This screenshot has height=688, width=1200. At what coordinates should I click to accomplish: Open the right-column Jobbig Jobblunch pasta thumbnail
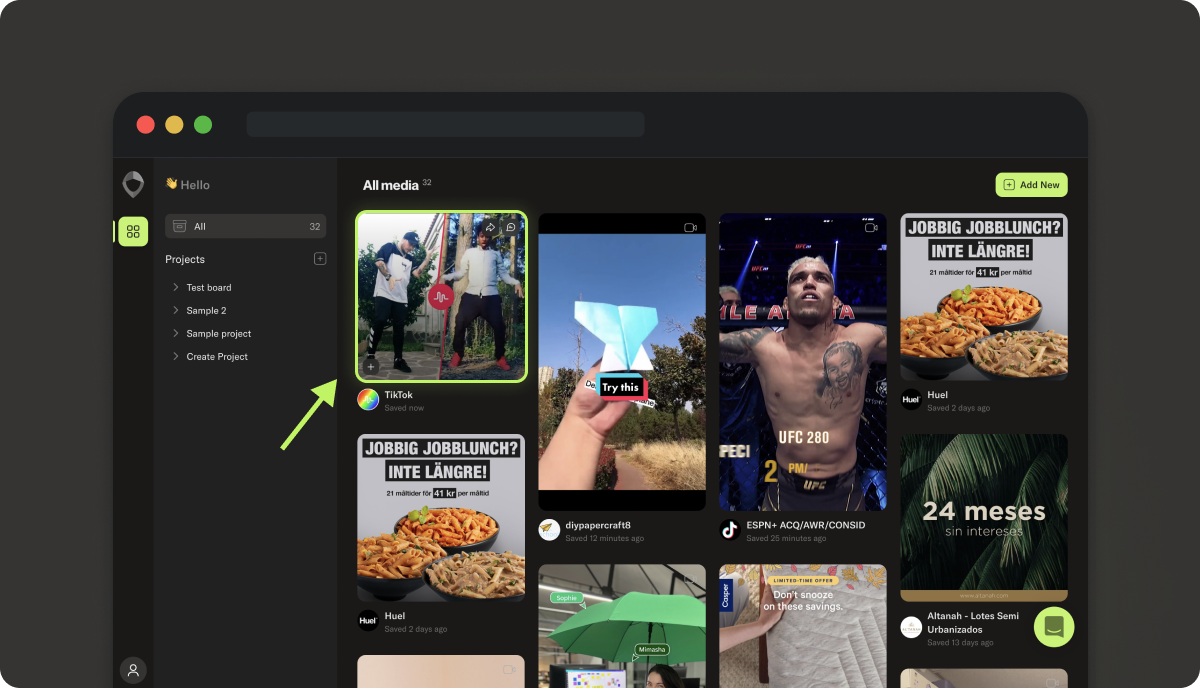[x=984, y=297]
